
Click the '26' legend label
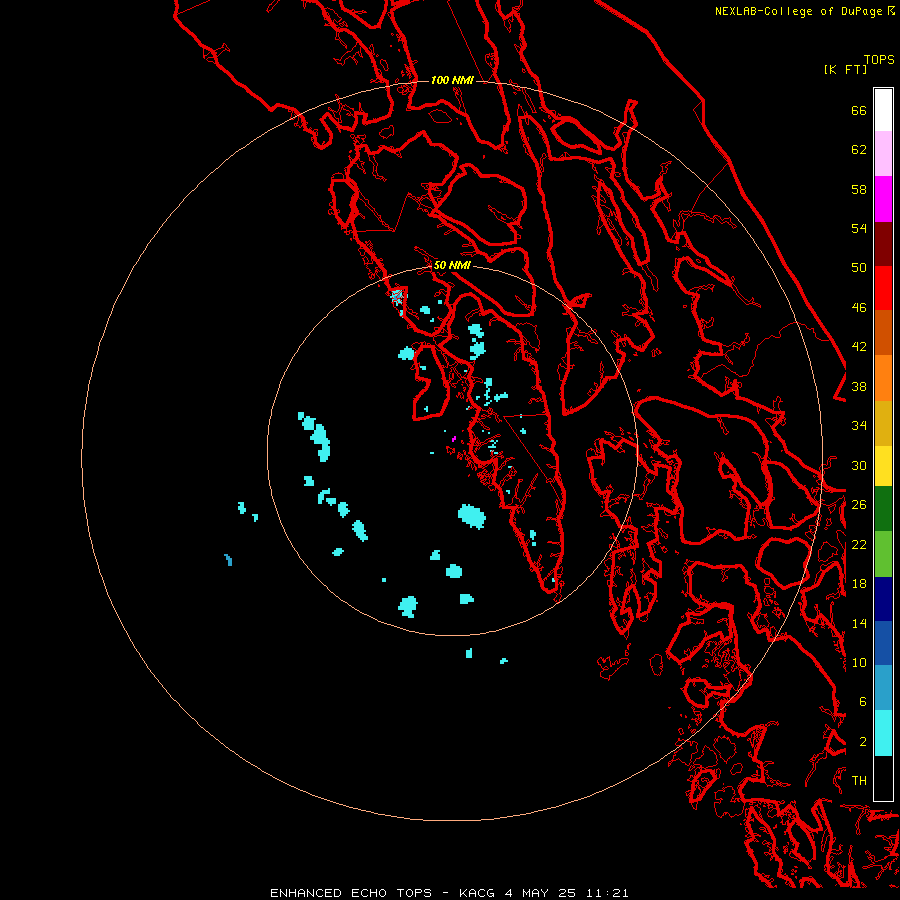[859, 505]
